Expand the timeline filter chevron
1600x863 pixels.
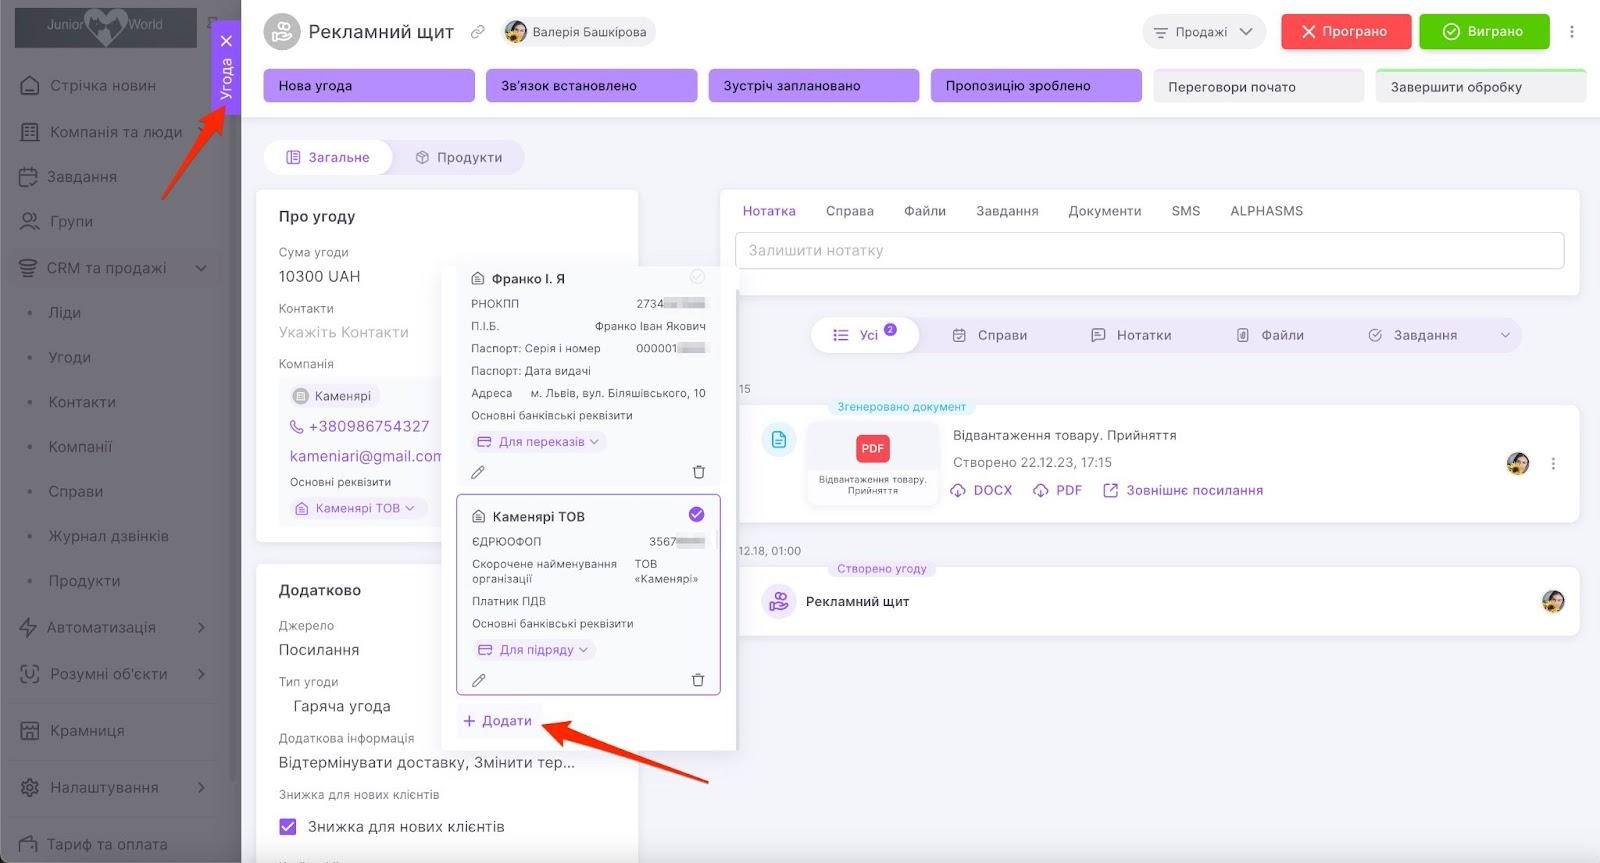tap(1505, 335)
